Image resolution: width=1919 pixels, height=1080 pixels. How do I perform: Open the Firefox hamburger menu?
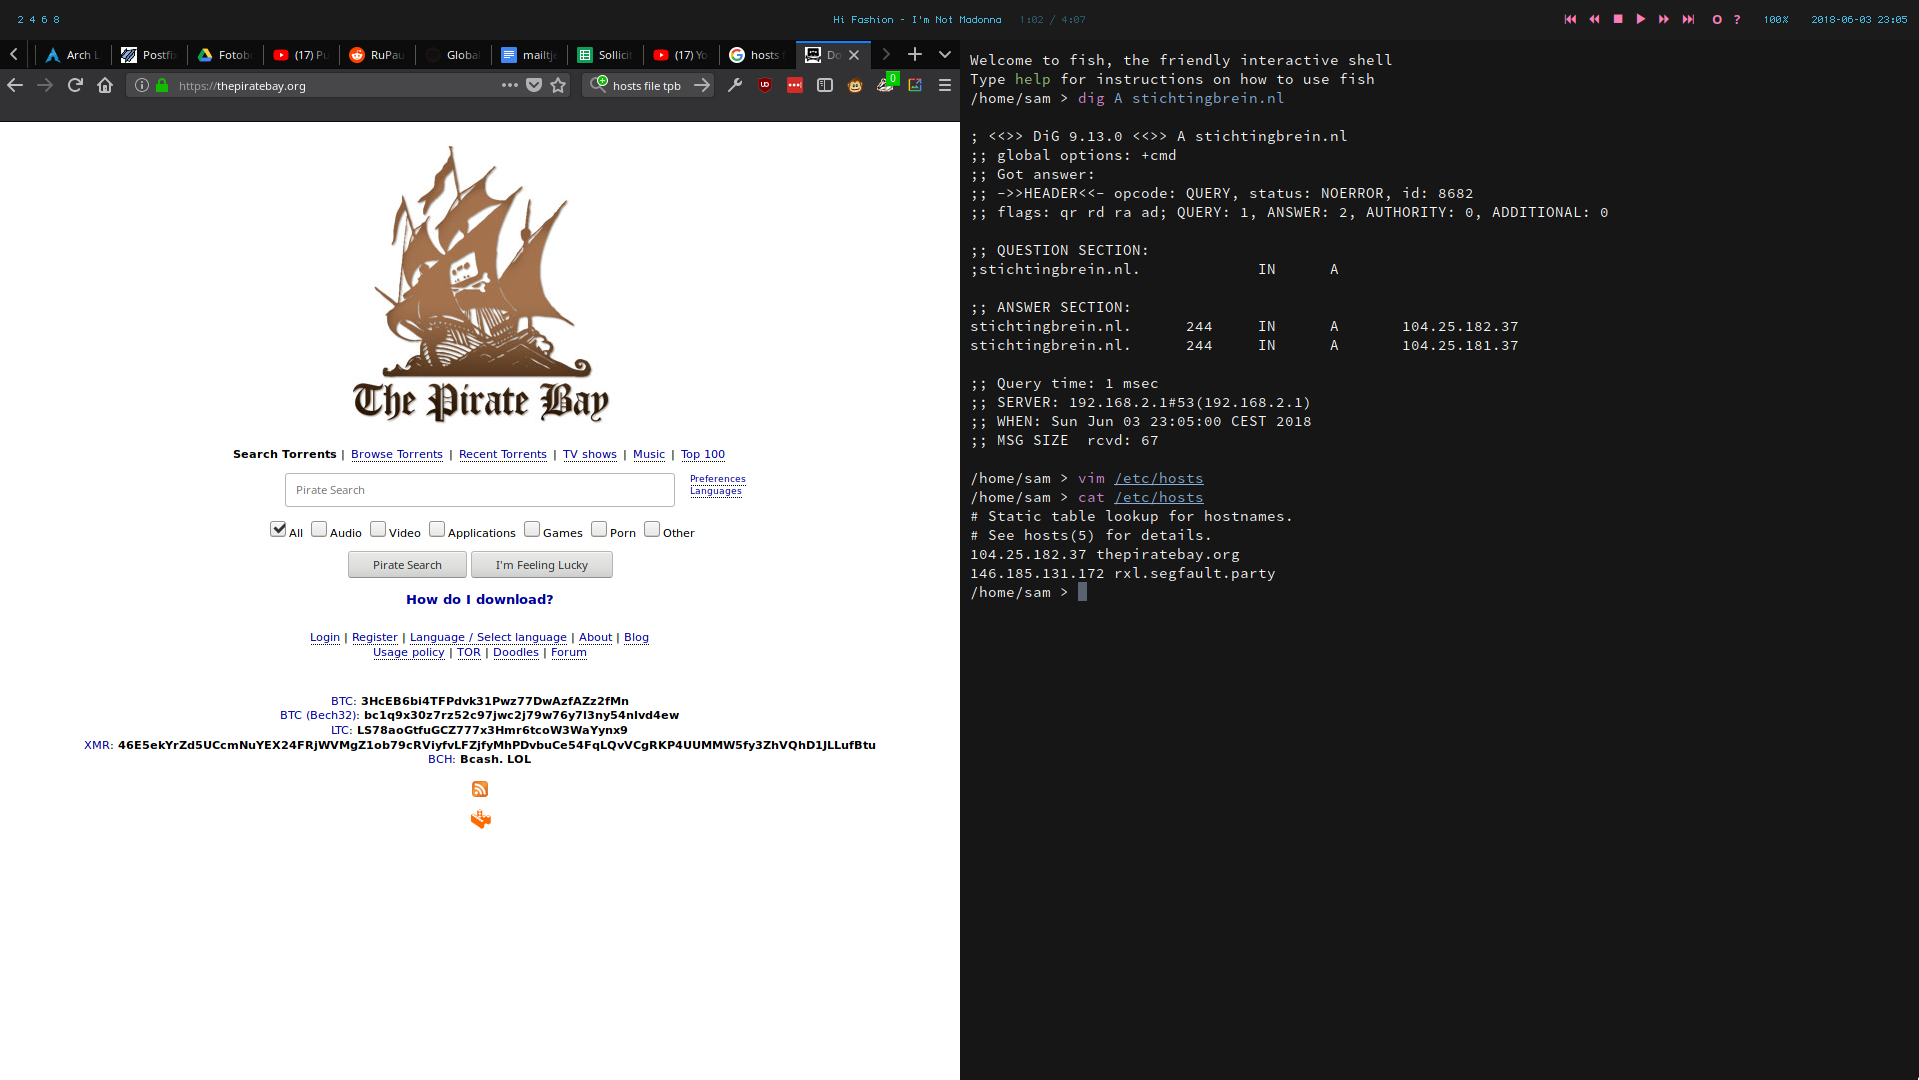pos(945,86)
